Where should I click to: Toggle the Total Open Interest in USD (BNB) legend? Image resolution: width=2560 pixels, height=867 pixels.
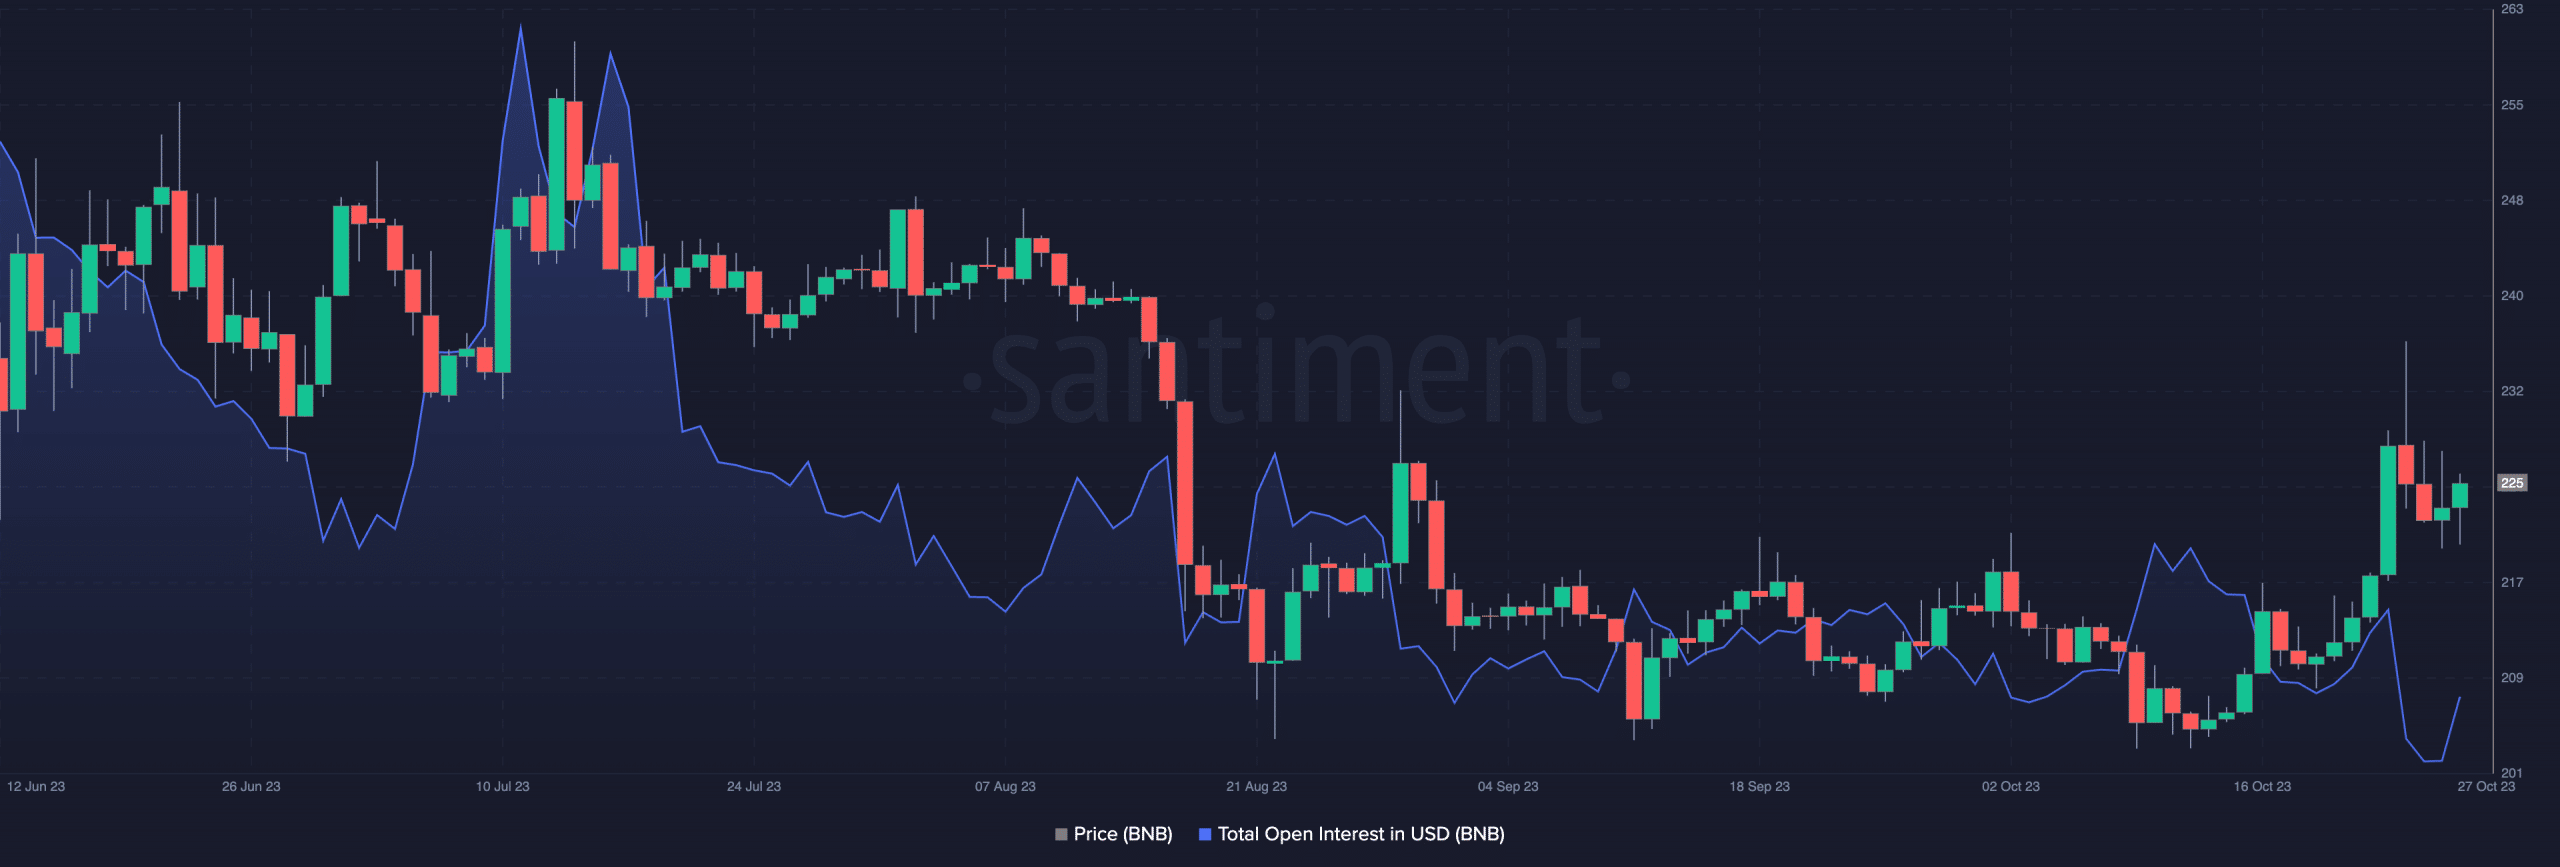(x=1351, y=834)
